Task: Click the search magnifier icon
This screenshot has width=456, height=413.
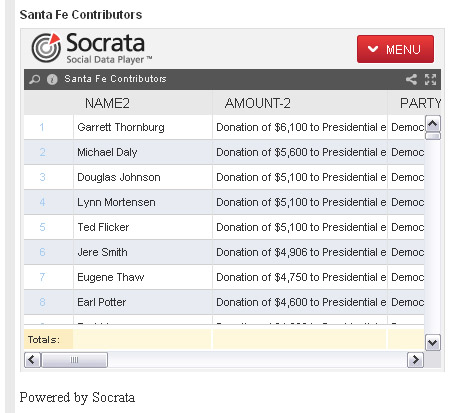Action: click(34, 79)
